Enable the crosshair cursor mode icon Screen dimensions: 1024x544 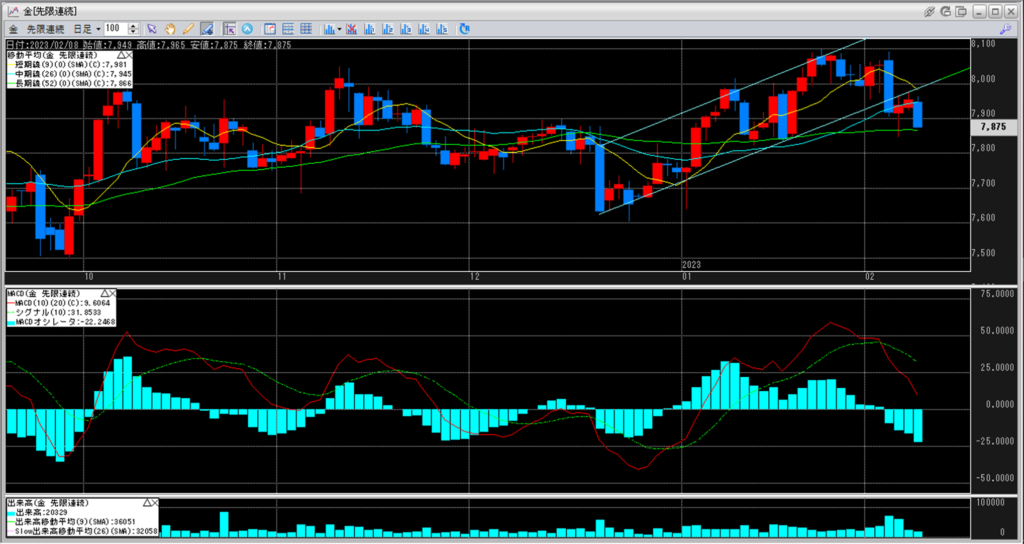coord(229,29)
